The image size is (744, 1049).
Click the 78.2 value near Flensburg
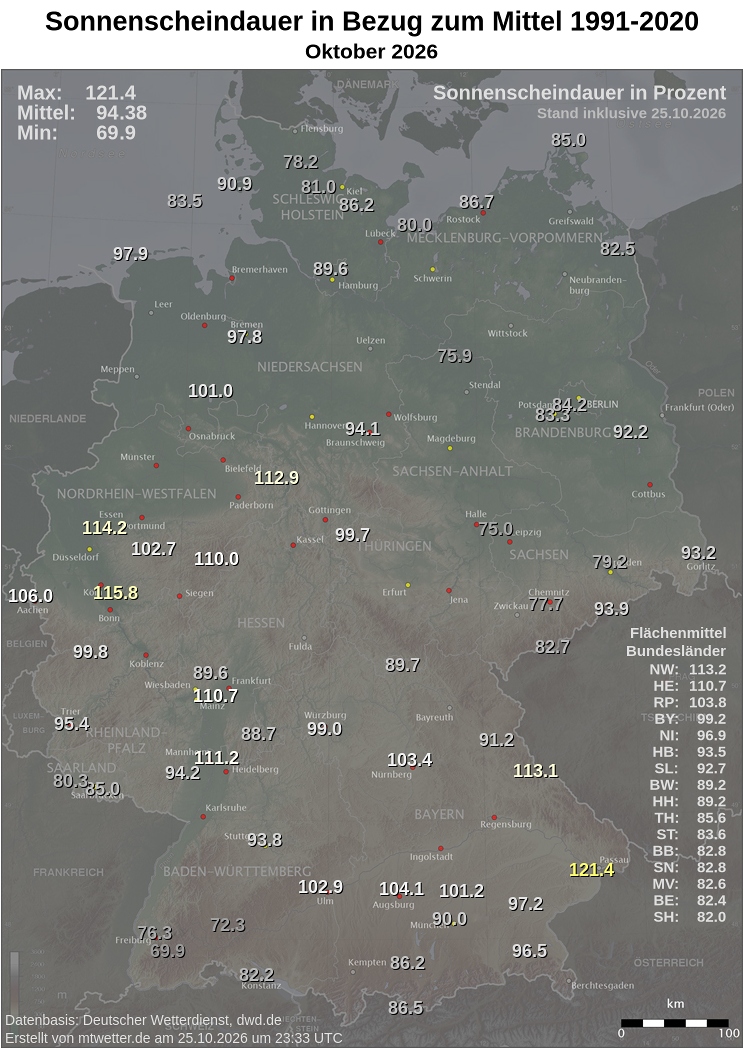pyautogui.click(x=300, y=162)
